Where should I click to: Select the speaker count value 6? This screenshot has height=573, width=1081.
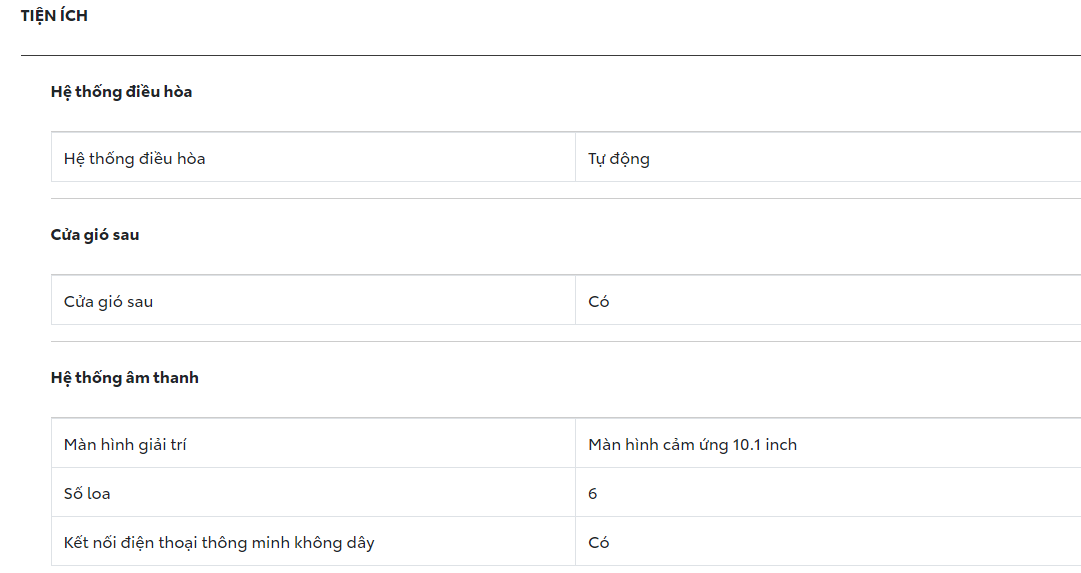[593, 494]
